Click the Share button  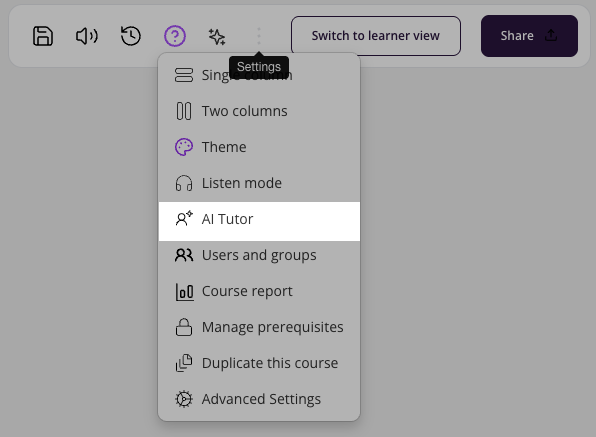[529, 36]
